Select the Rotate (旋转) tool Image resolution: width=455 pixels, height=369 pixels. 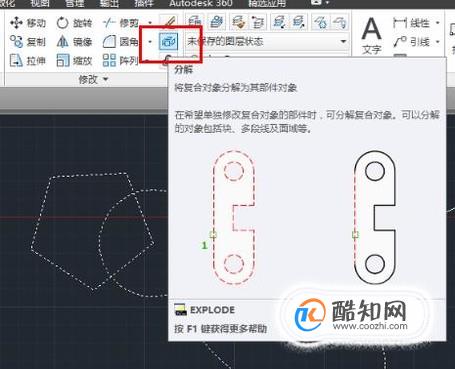(74, 23)
